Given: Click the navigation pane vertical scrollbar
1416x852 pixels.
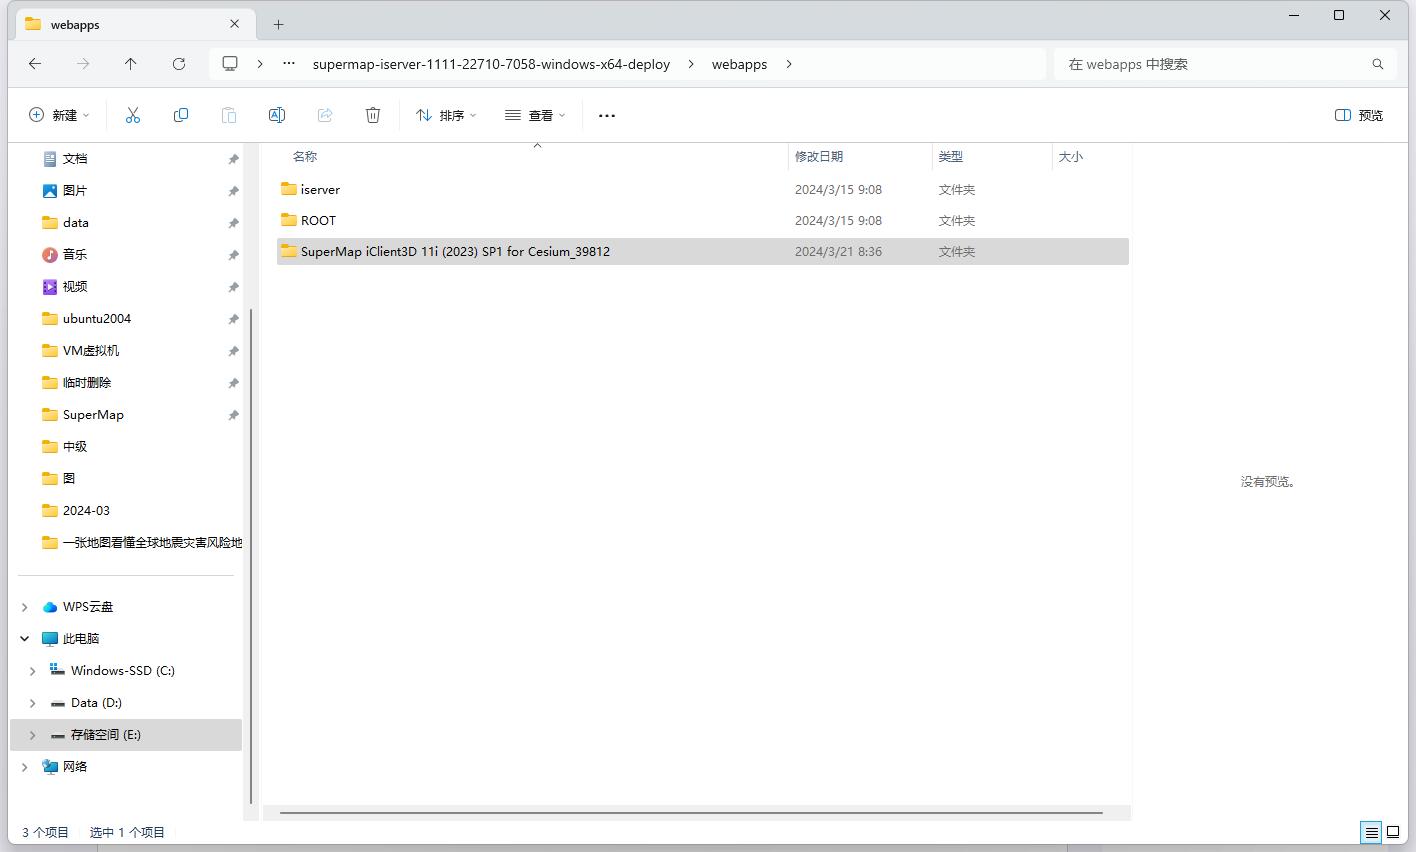Looking at the screenshot, I should (x=250, y=555).
